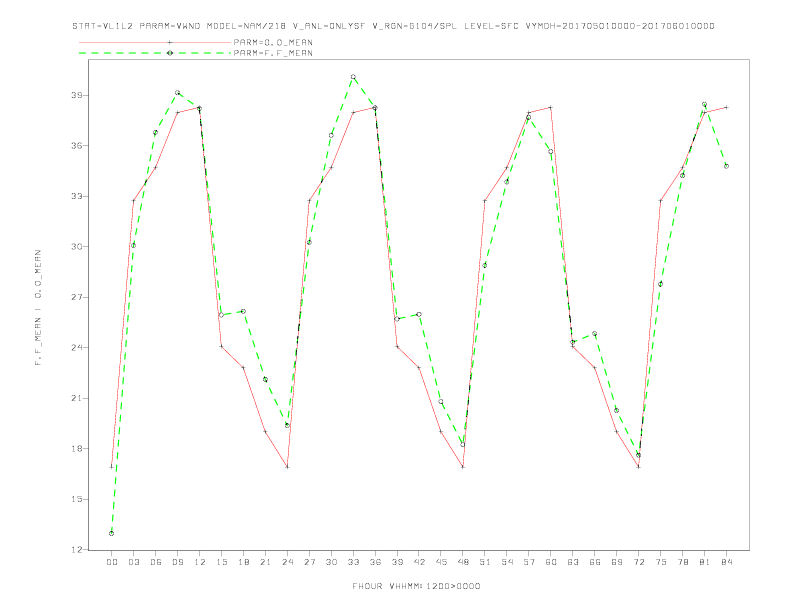
Task: Click the x-axis tick label 09
Action: click(177, 562)
